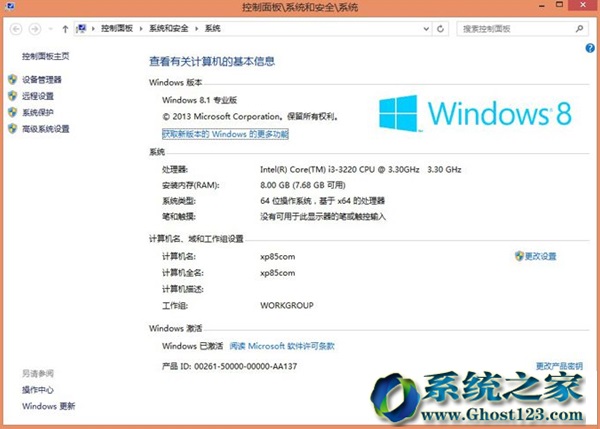The image size is (600, 429).
Task: Open 远程设置 link
Action: (x=38, y=96)
